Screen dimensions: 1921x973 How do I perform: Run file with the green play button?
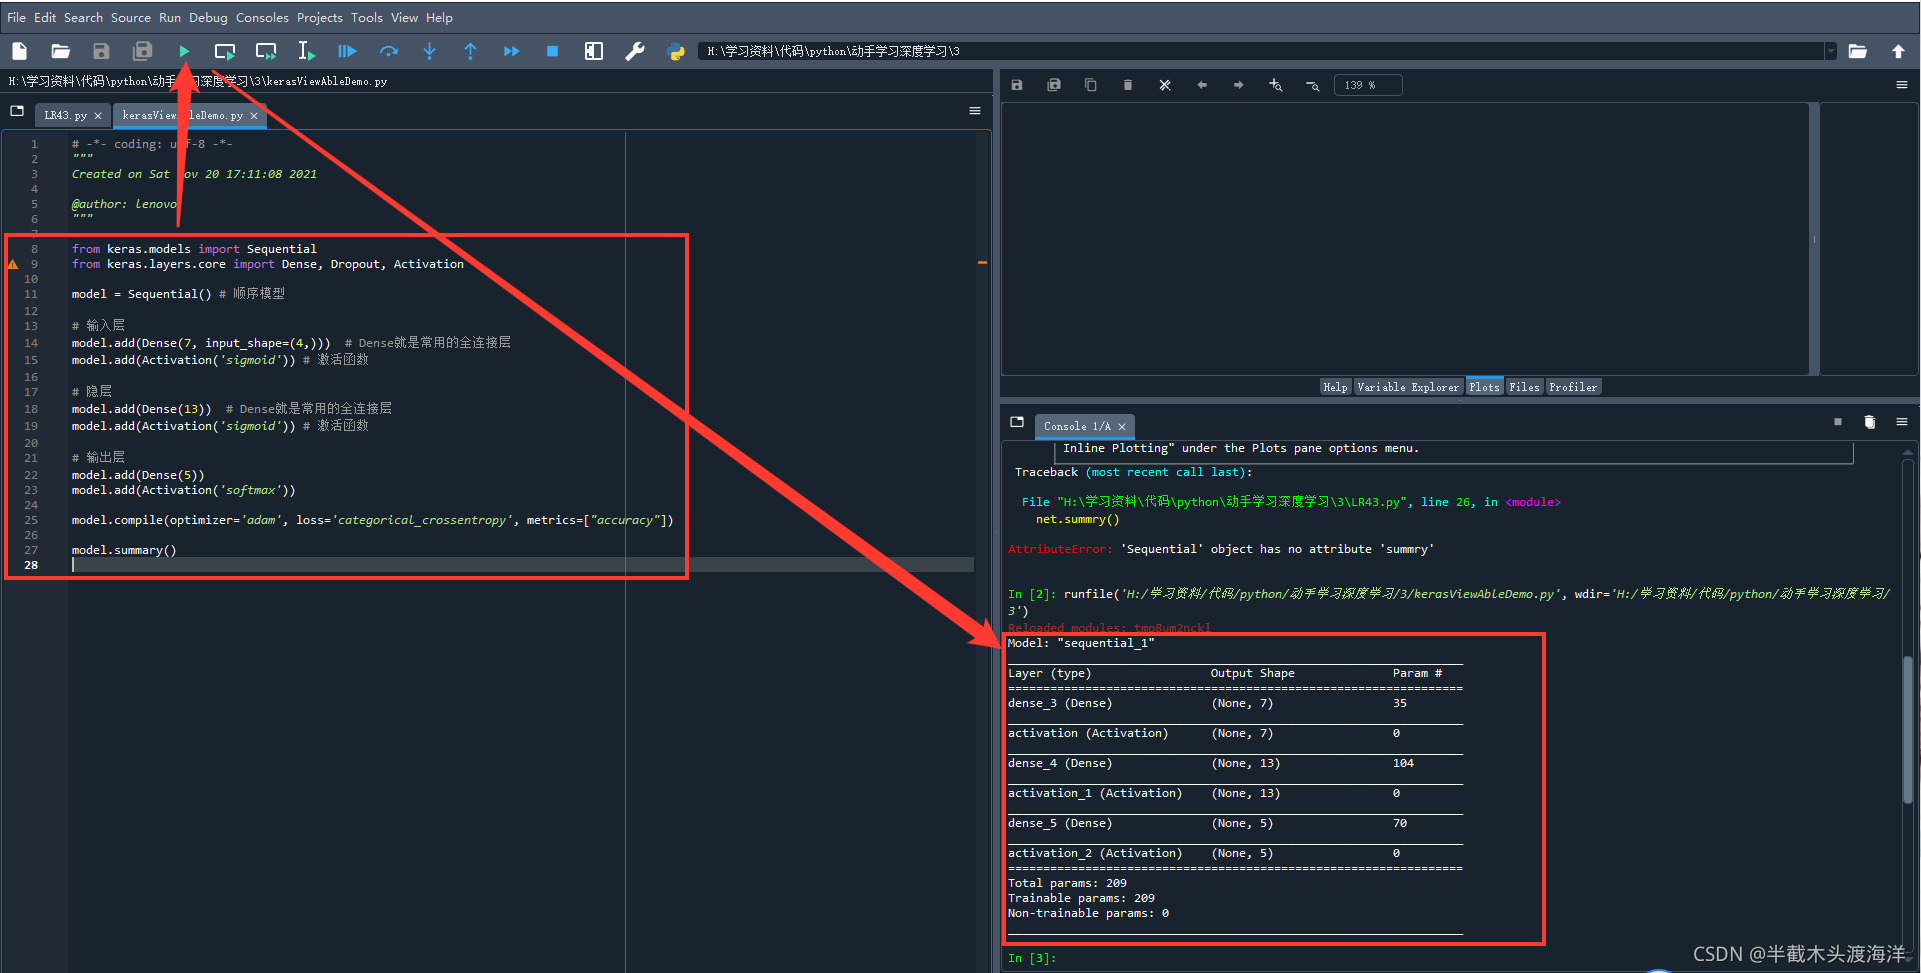coord(184,51)
